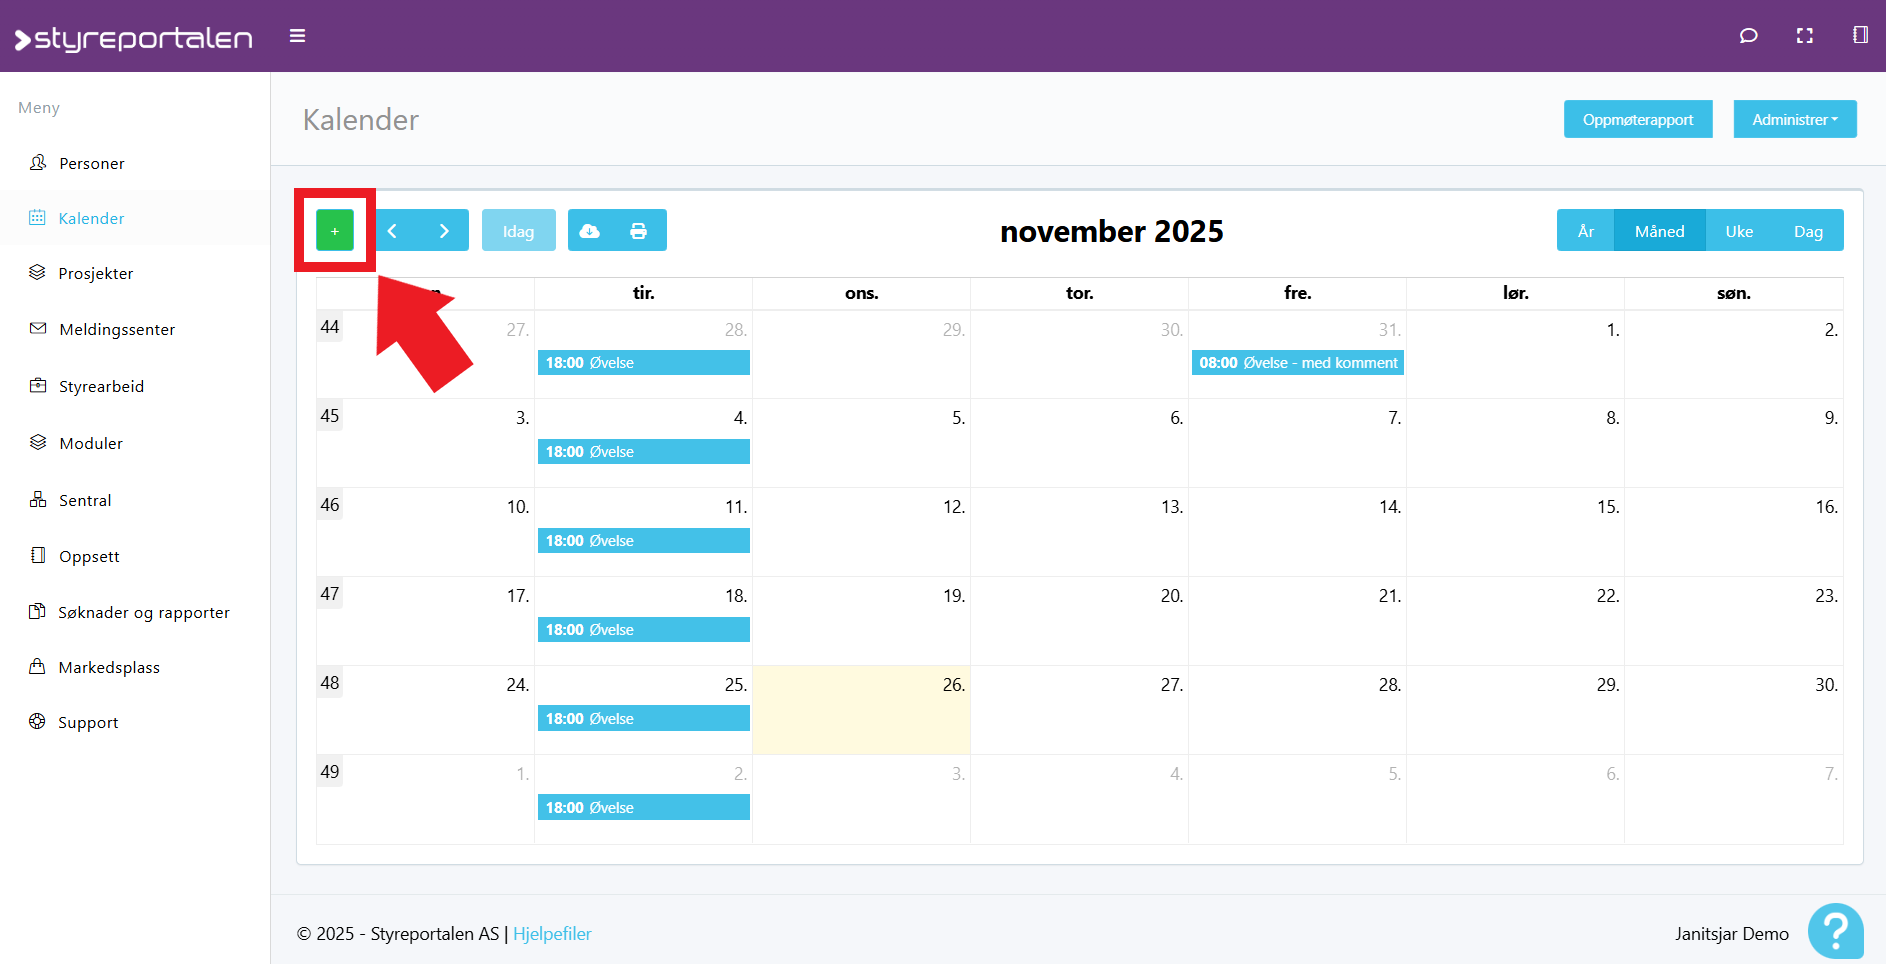Switch to Uke view
1886x964 pixels.
pyautogui.click(x=1739, y=231)
